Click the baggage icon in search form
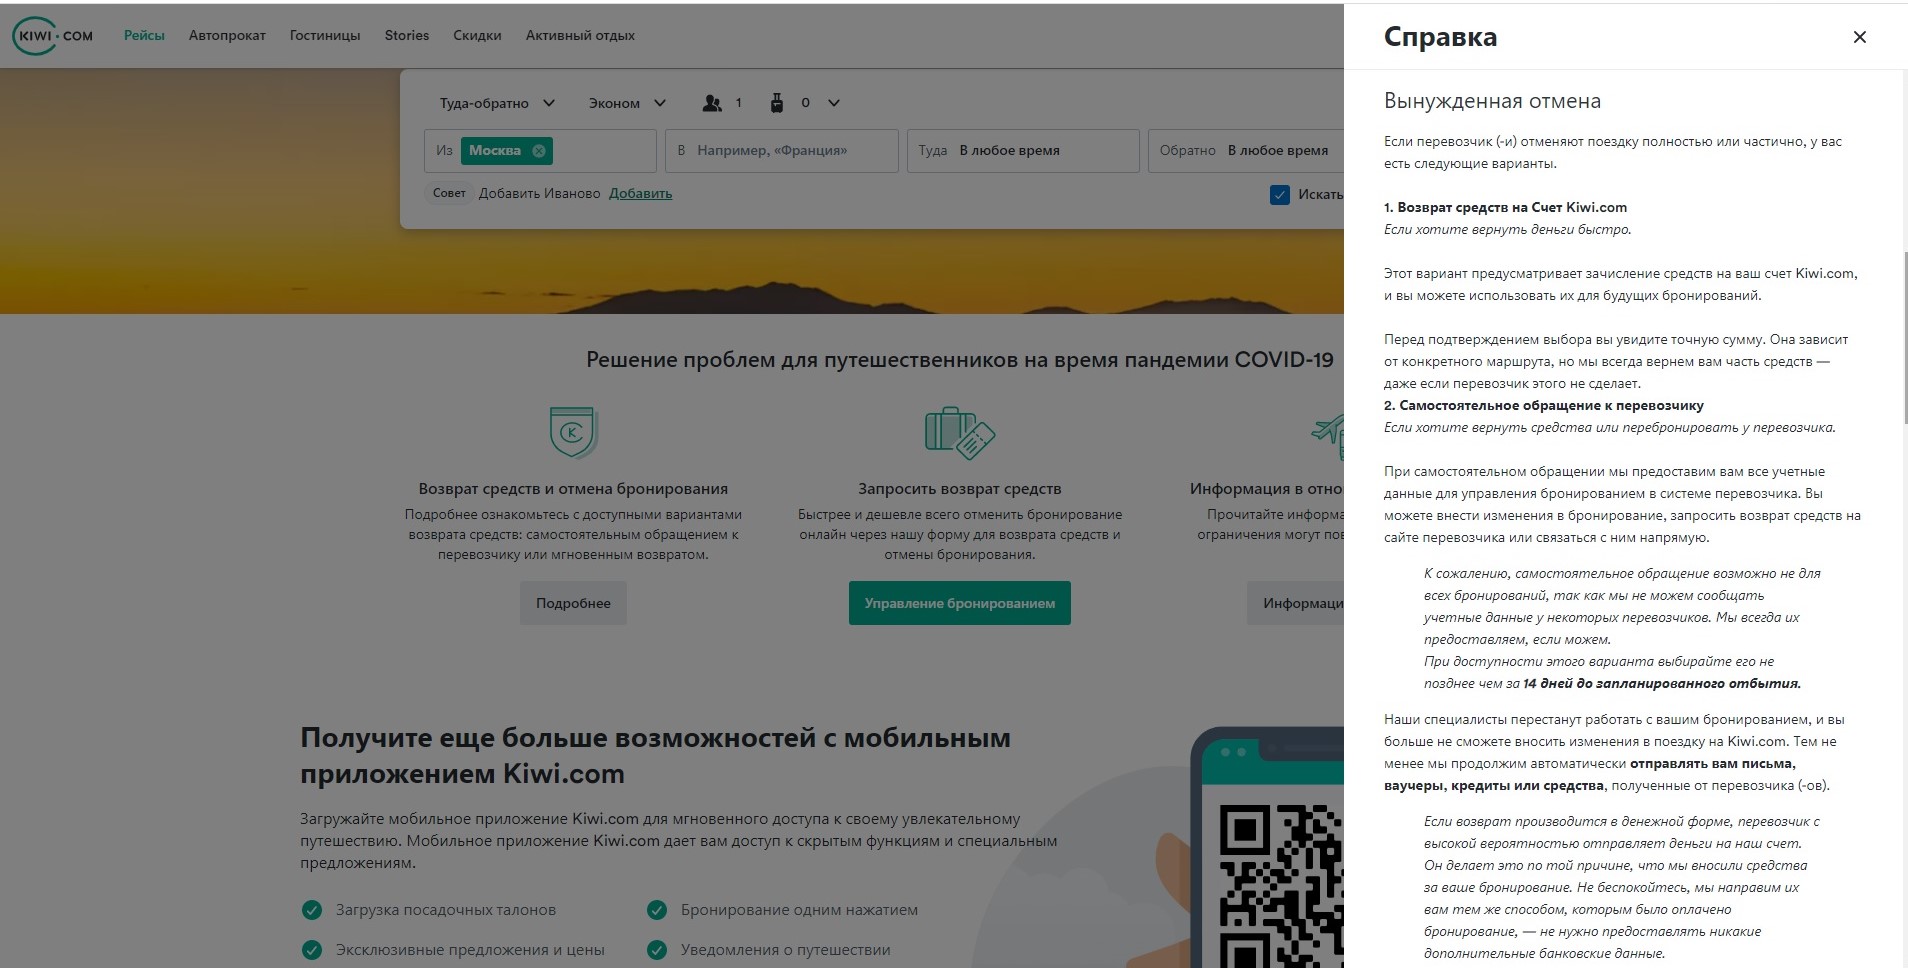Image resolution: width=1908 pixels, height=968 pixels. click(x=777, y=103)
